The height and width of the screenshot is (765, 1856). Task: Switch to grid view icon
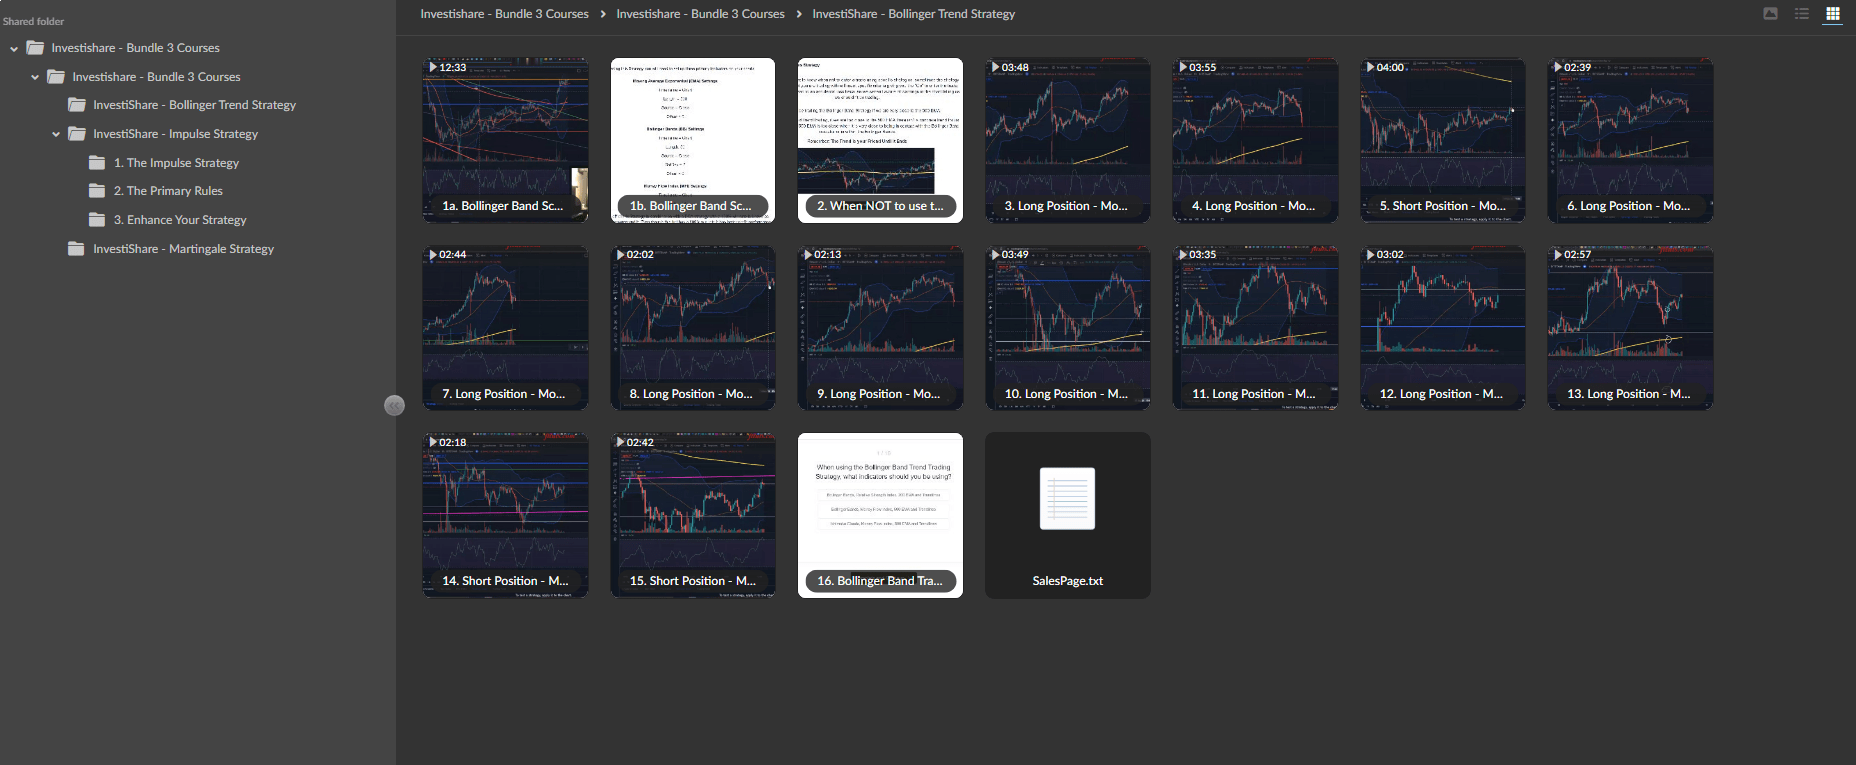(x=1832, y=14)
